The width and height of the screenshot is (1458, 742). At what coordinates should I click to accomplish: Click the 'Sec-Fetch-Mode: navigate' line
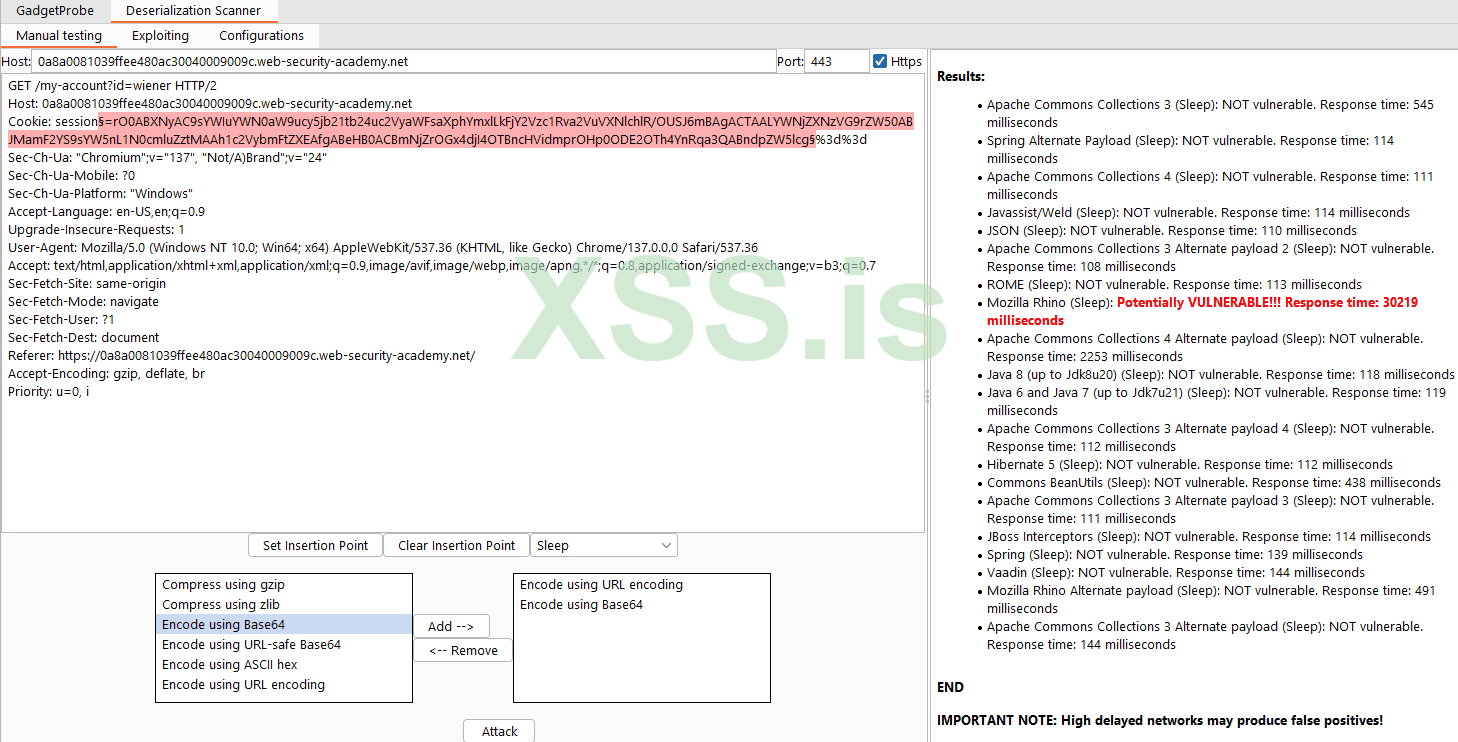point(83,302)
